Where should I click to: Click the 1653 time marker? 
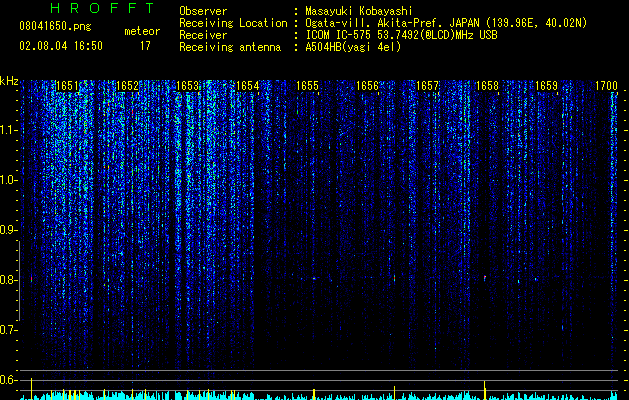187,86
